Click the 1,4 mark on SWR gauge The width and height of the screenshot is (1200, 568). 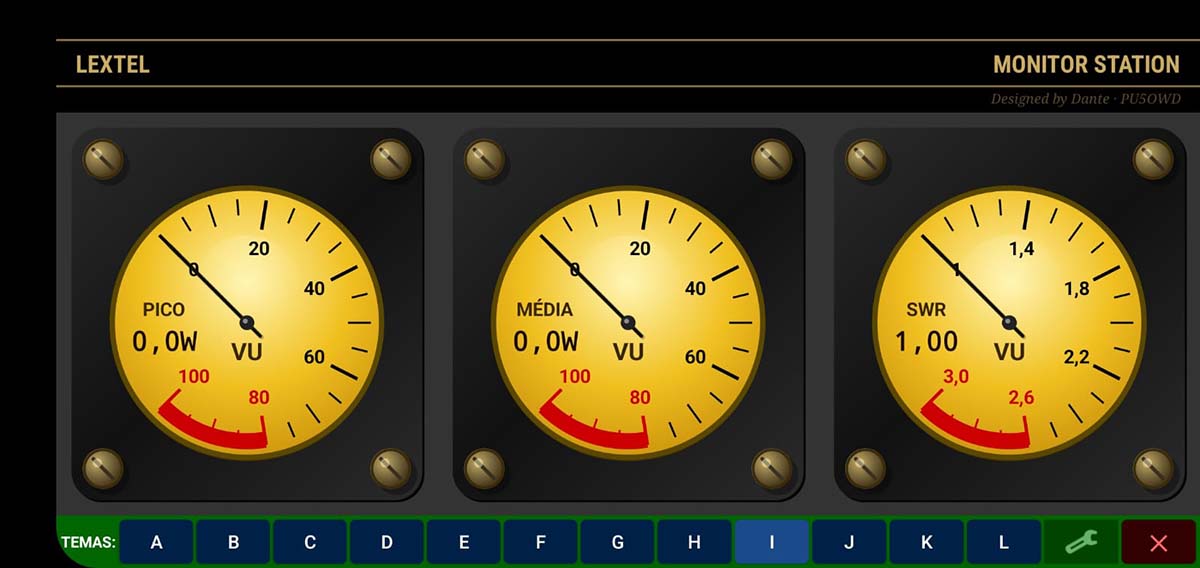[x=1022, y=249]
